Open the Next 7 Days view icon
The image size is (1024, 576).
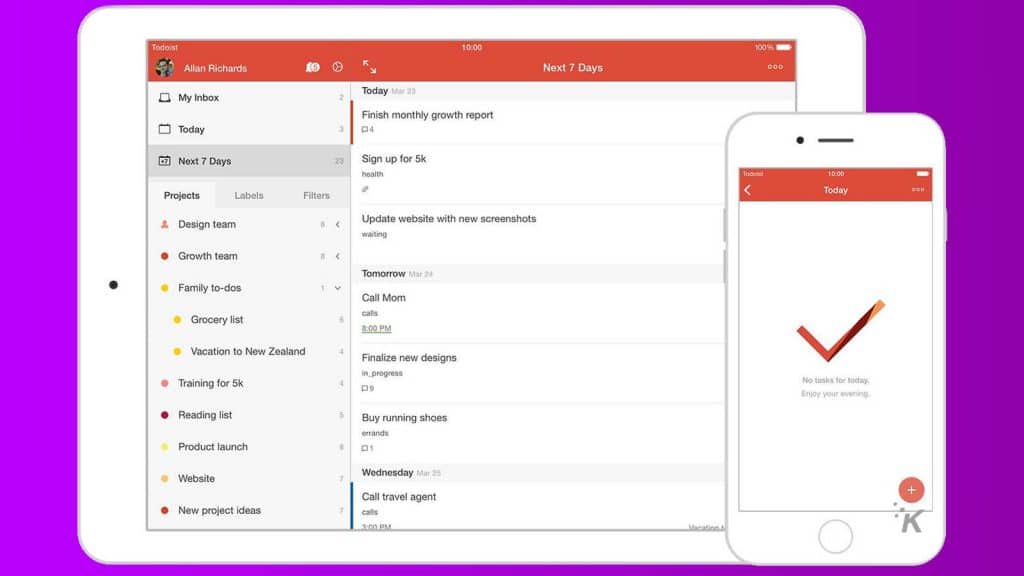[165, 160]
